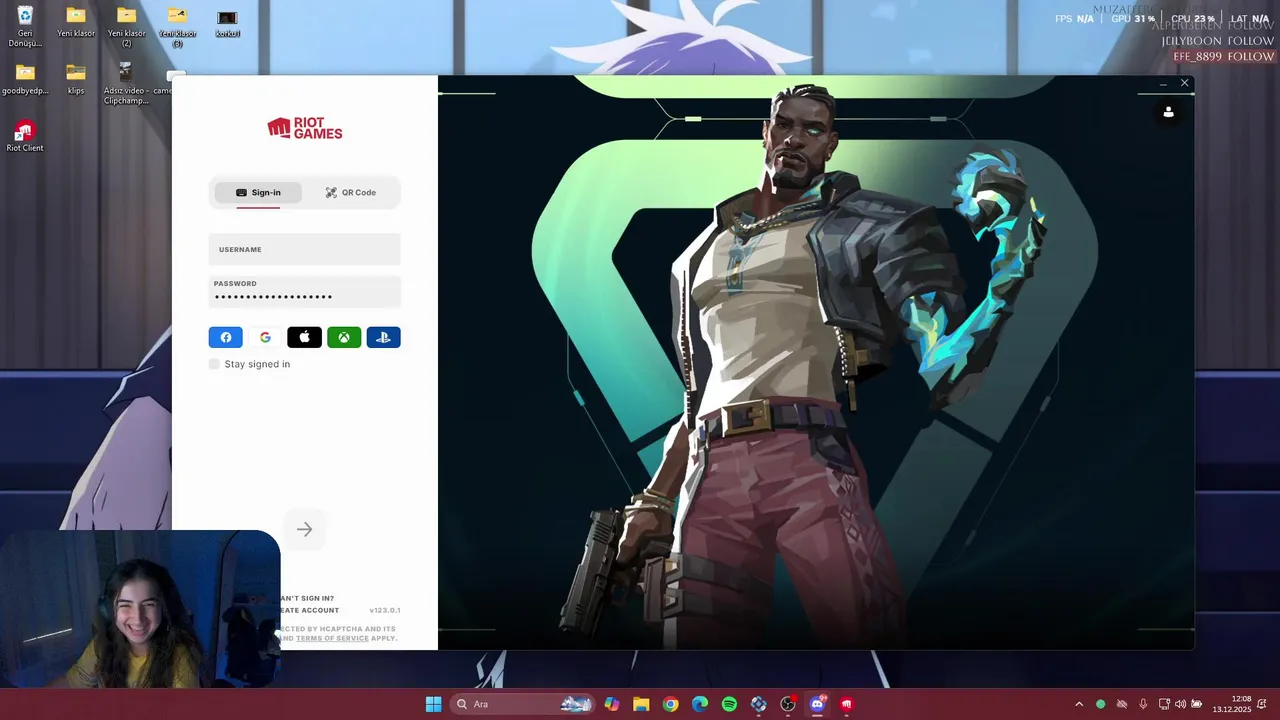Open the clock showing 12:08 13.12.2025
Image resolution: width=1280 pixels, height=720 pixels.
[1232, 704]
